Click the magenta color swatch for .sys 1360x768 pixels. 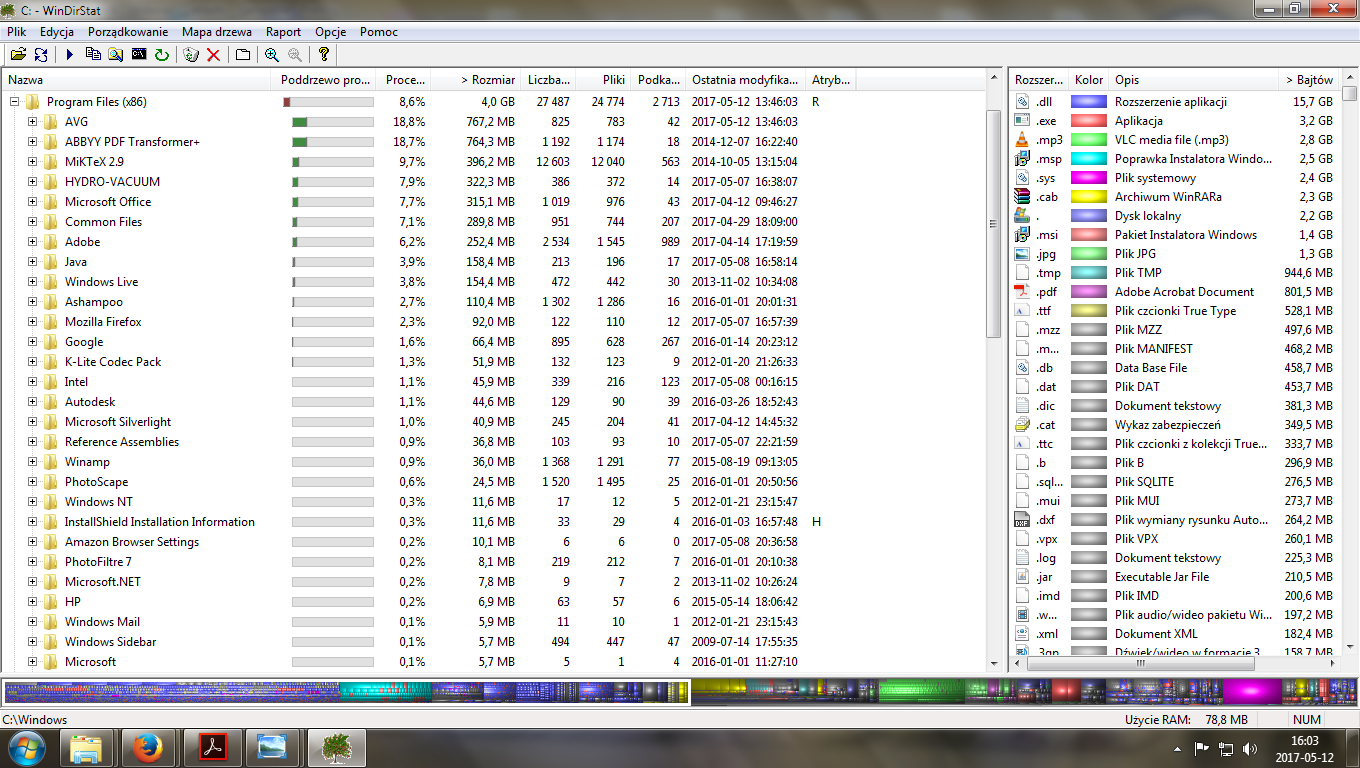[x=1089, y=178]
